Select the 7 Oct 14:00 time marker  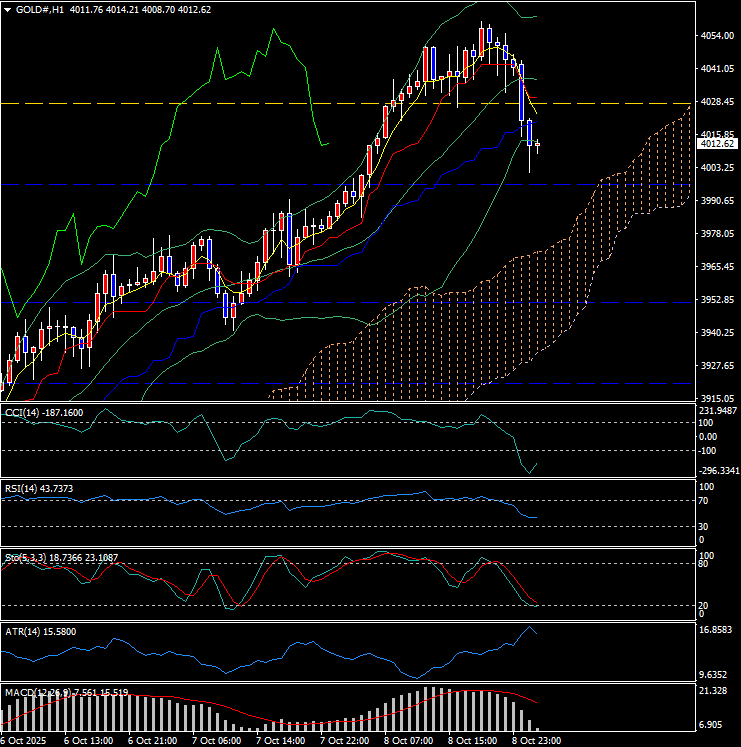pos(281,740)
